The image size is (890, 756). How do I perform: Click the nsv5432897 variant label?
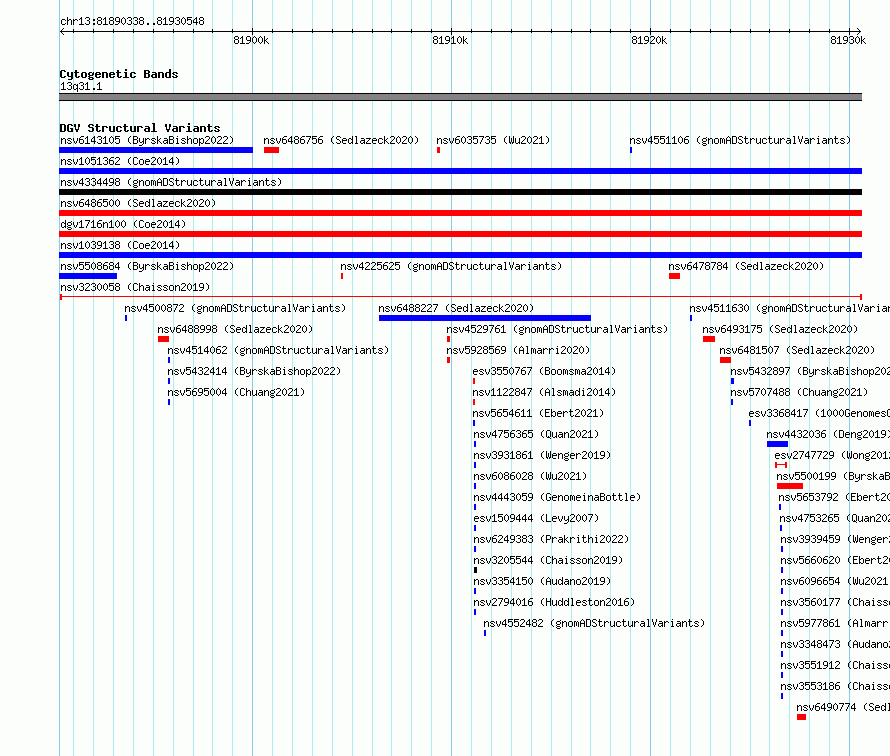coord(810,371)
